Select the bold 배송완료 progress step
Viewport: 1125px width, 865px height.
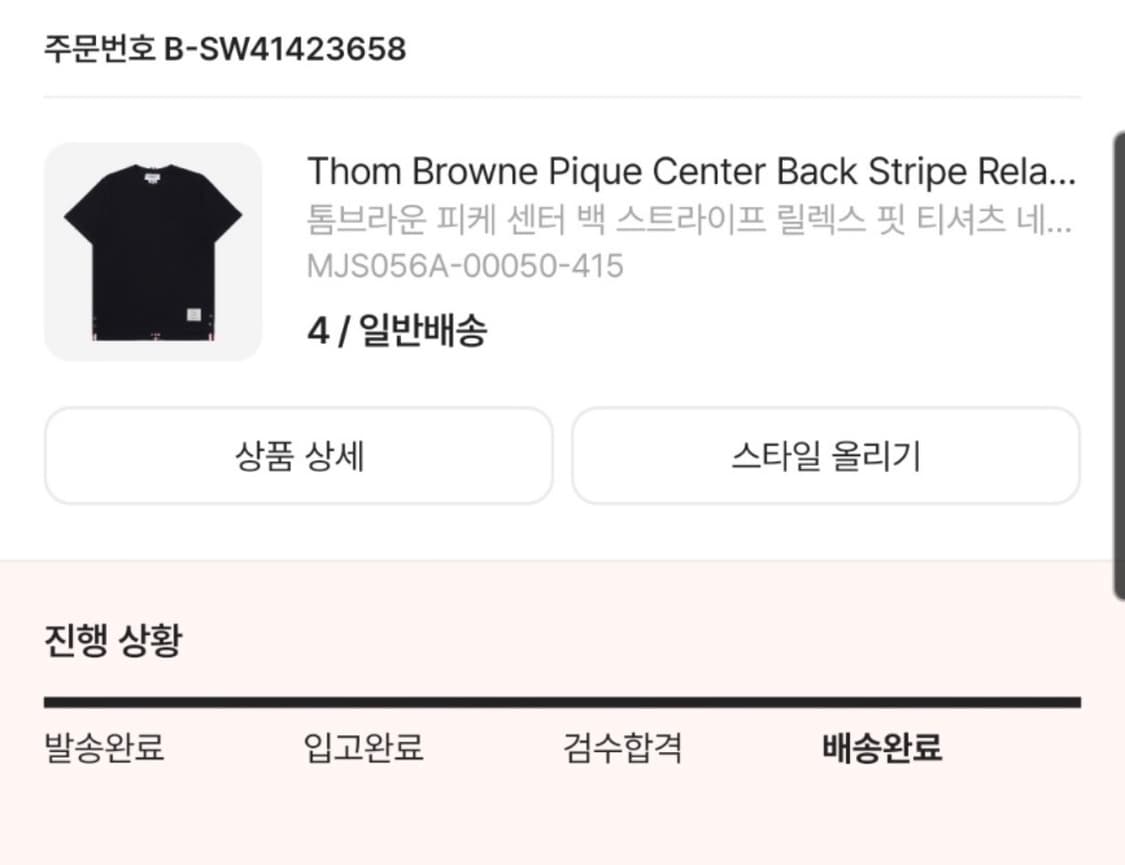click(x=881, y=747)
